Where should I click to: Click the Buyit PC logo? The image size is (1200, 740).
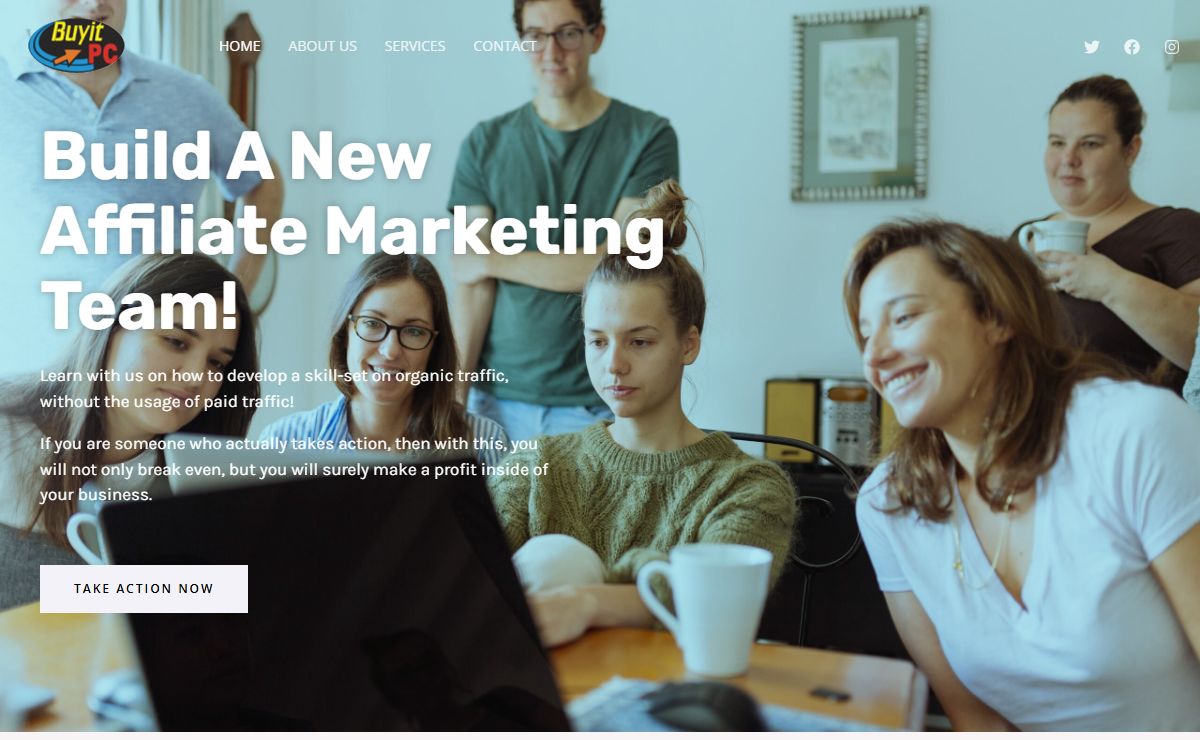click(77, 46)
